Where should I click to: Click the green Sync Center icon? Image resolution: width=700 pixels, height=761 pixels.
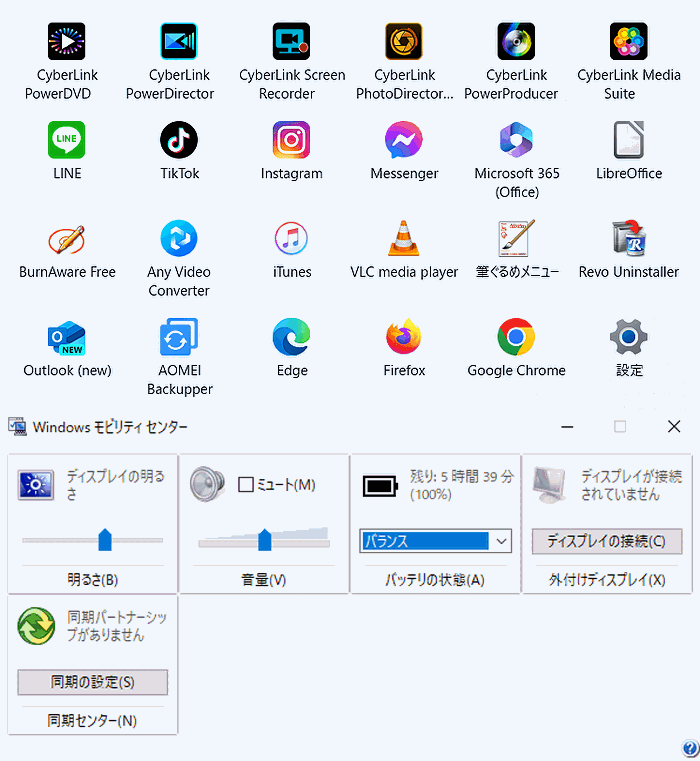(36, 626)
